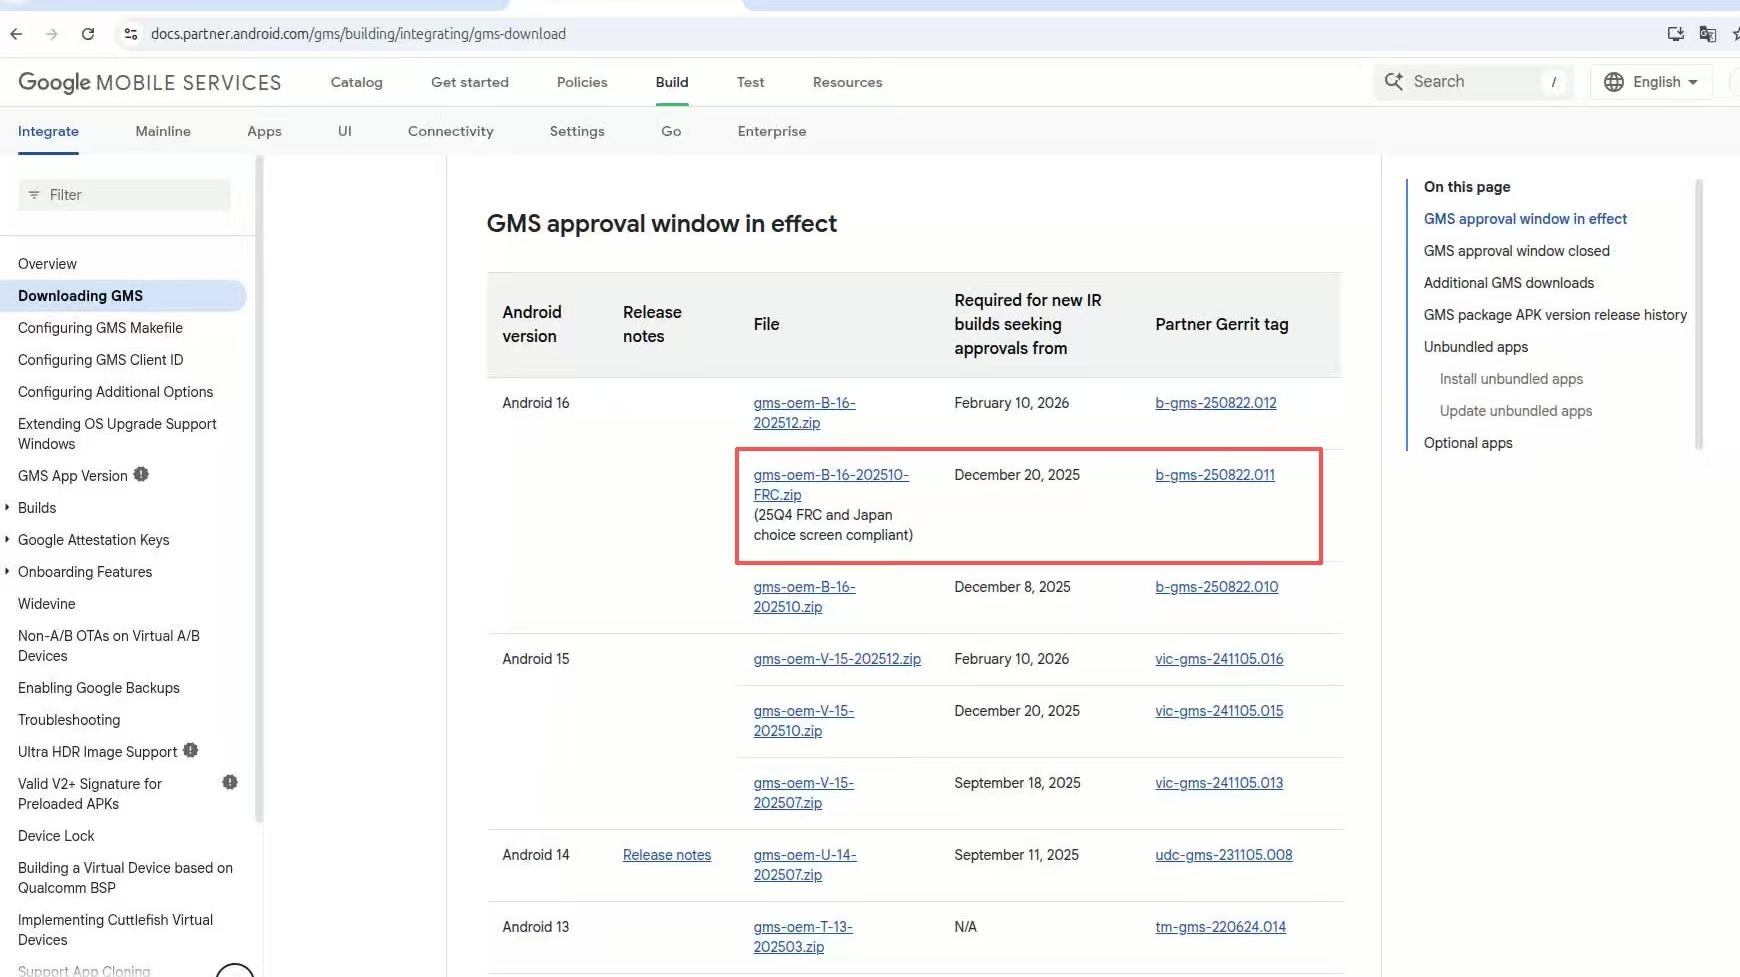This screenshot has height=977, width=1740.
Task: Open site info icon in address bar
Action: 130,34
